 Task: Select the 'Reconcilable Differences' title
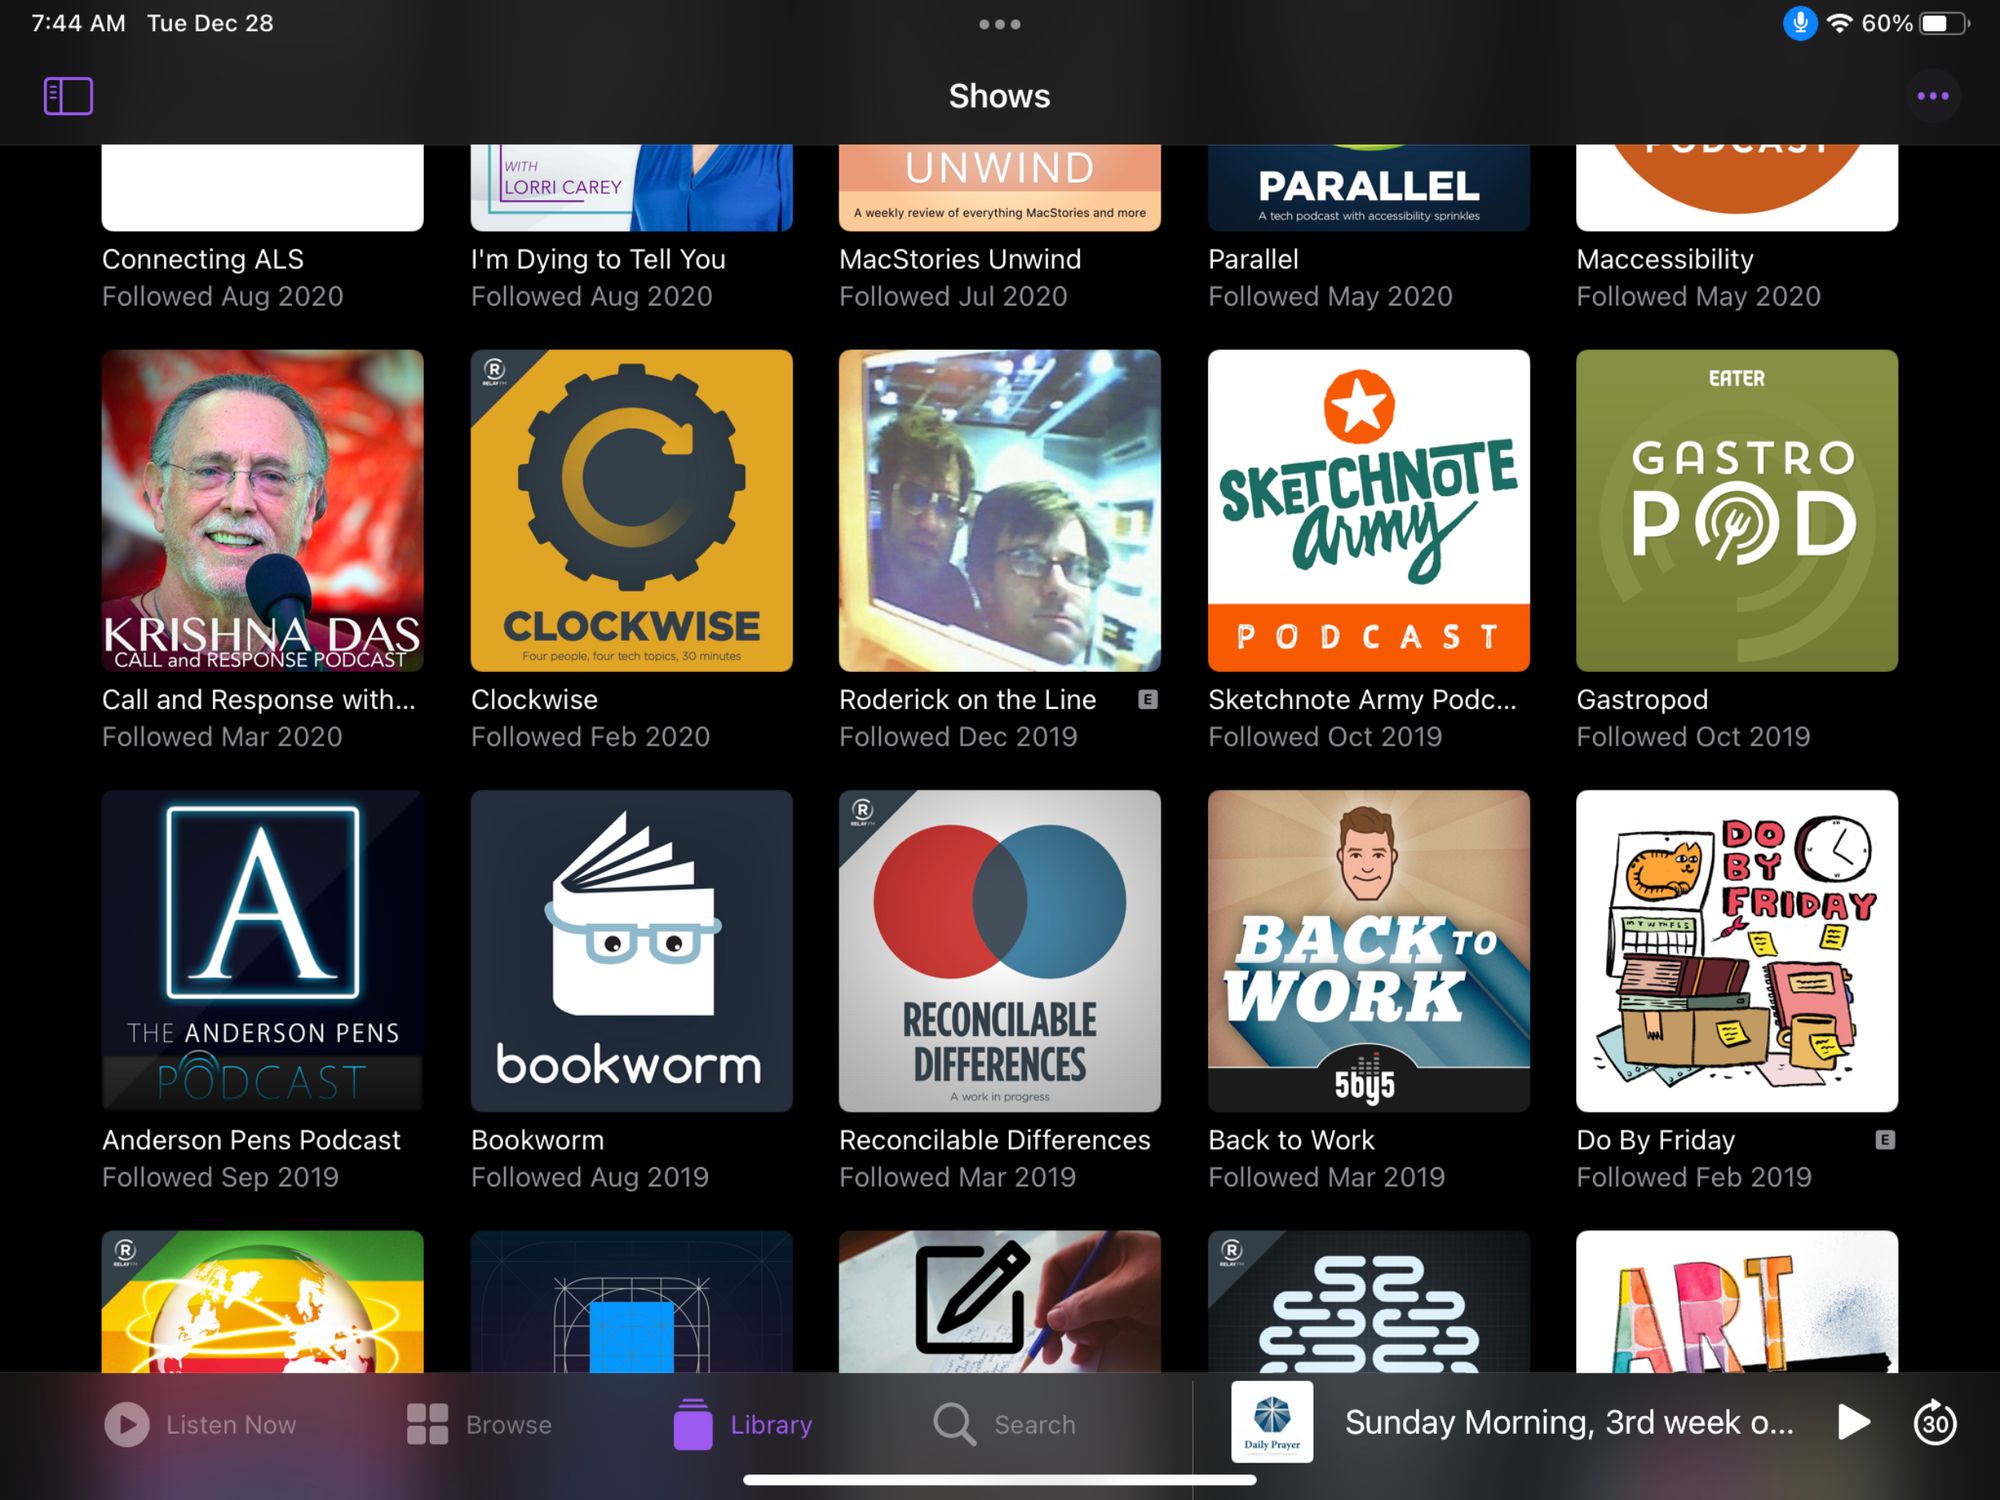tap(995, 1140)
